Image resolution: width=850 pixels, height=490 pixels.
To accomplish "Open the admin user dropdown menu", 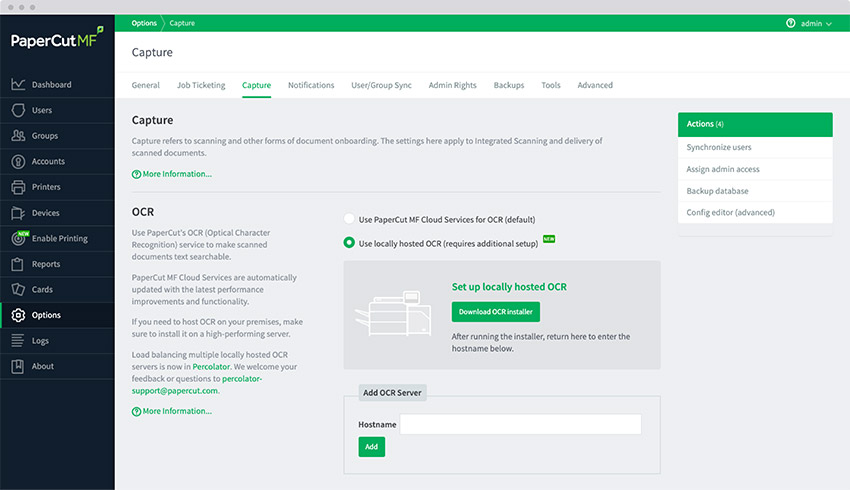I will pos(816,23).
